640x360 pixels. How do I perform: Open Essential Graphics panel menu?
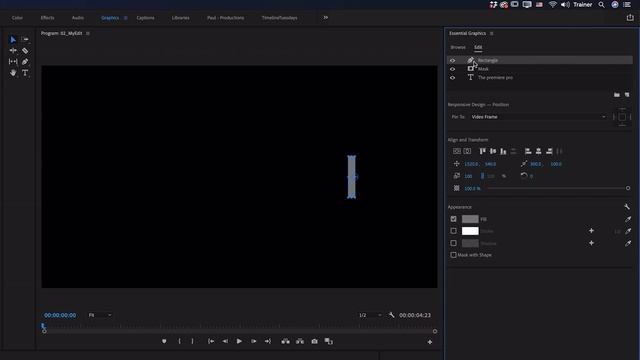(491, 33)
